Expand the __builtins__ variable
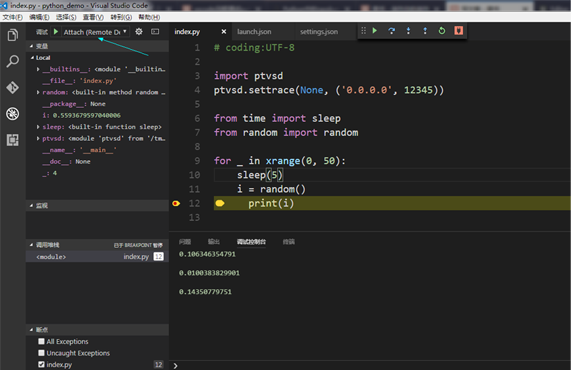This screenshot has width=571, height=370. 38,69
